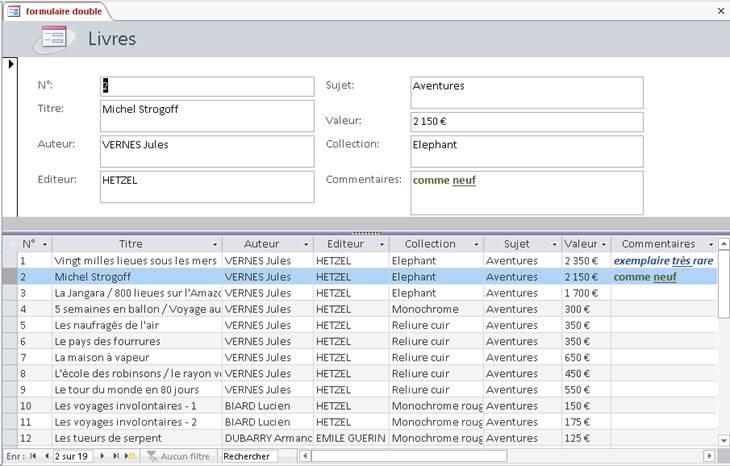Click the Valeur field showing 2 150 €
This screenshot has width=730, height=466.
pos(527,122)
